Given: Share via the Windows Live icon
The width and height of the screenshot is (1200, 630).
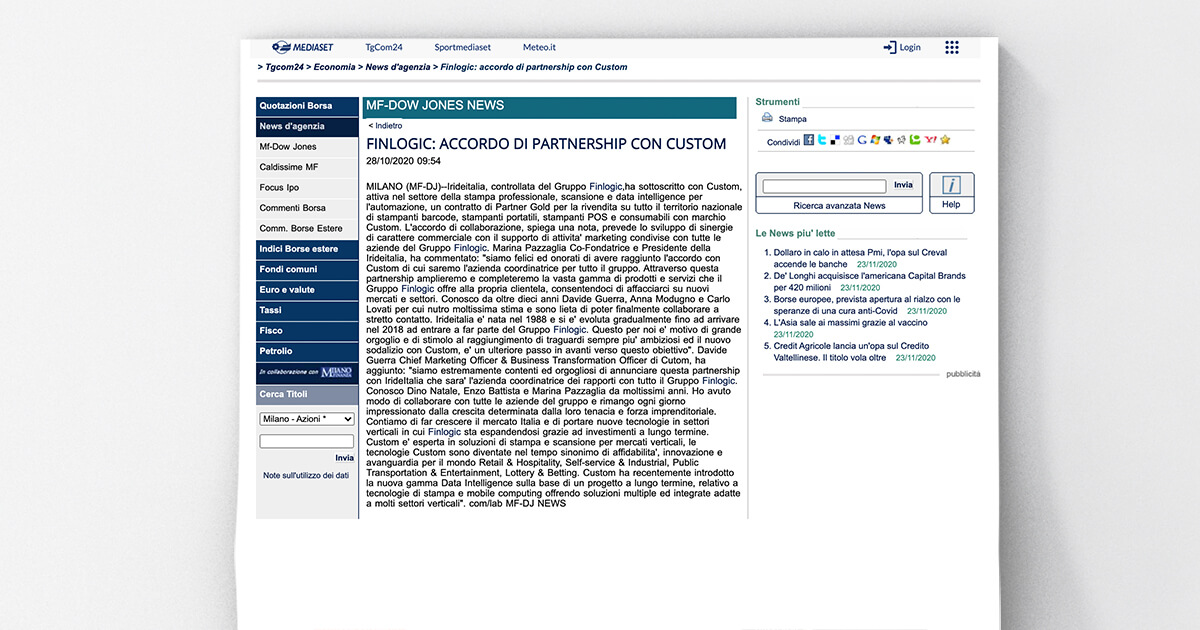Looking at the screenshot, I should click(x=875, y=140).
